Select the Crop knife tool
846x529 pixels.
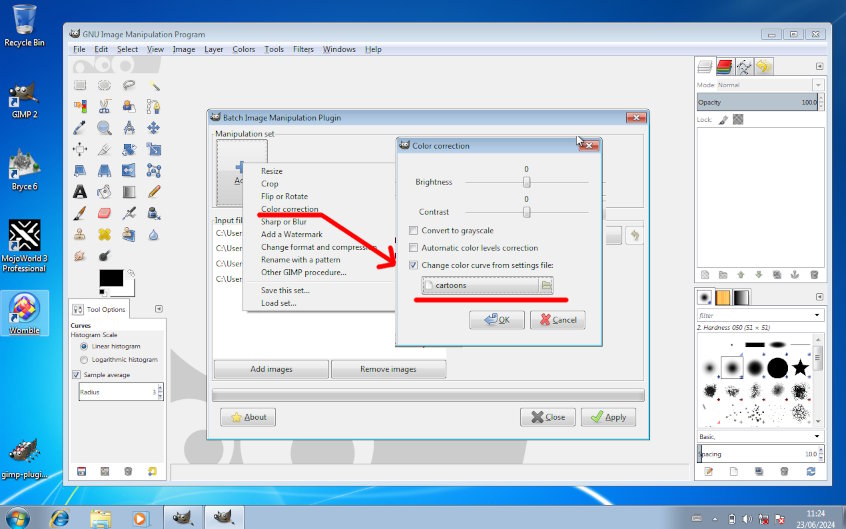point(104,150)
